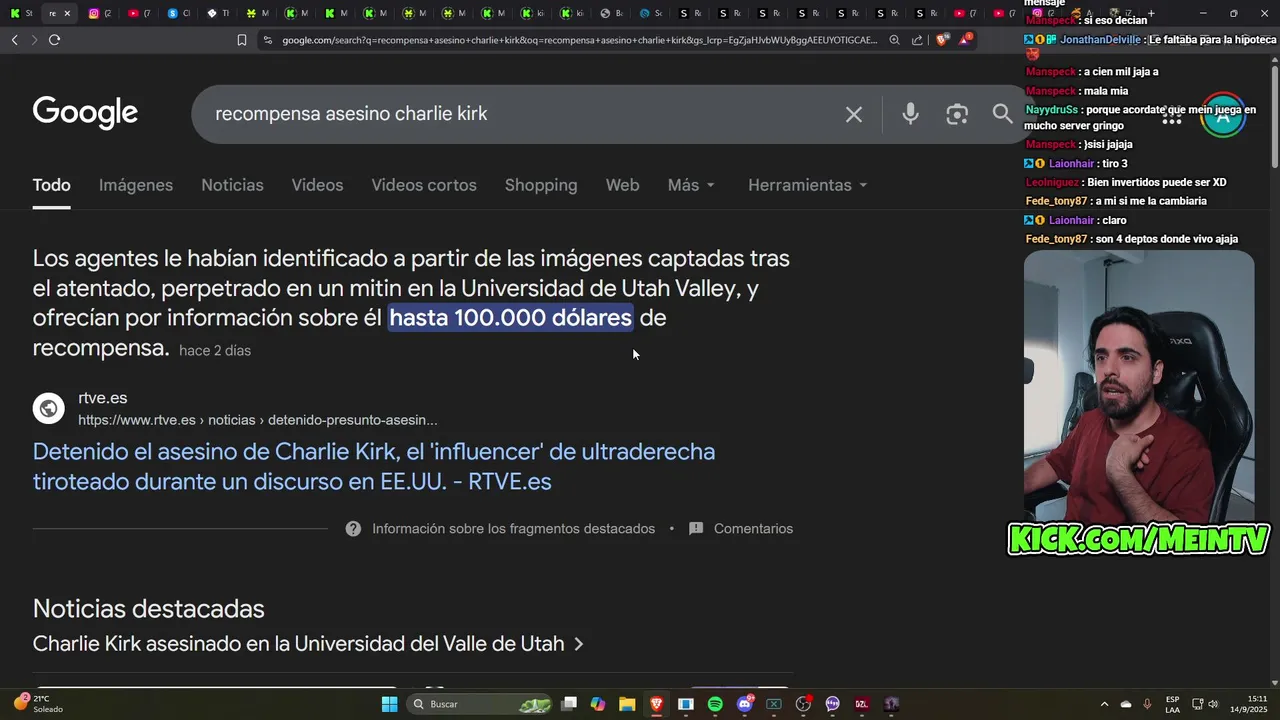1280x720 pixels.
Task: Switch to the Shopping results tab
Action: coord(541,185)
